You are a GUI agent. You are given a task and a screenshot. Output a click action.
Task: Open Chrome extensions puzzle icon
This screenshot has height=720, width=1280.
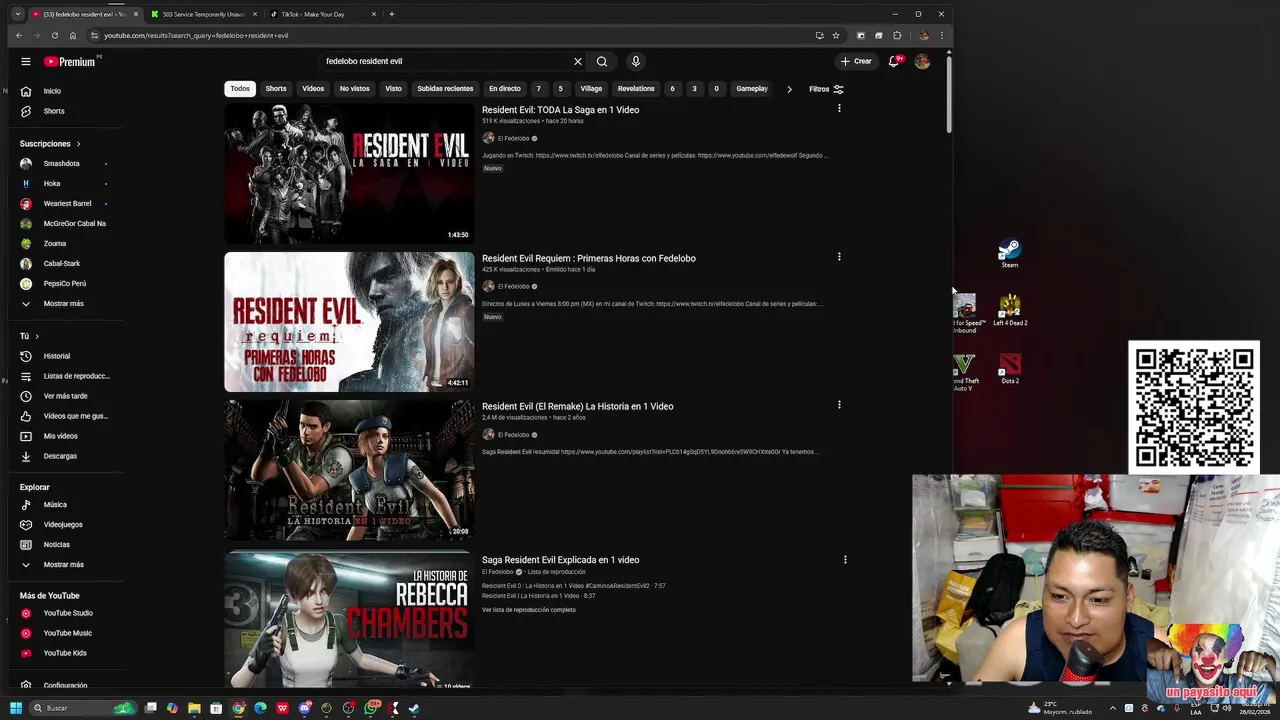(x=897, y=35)
